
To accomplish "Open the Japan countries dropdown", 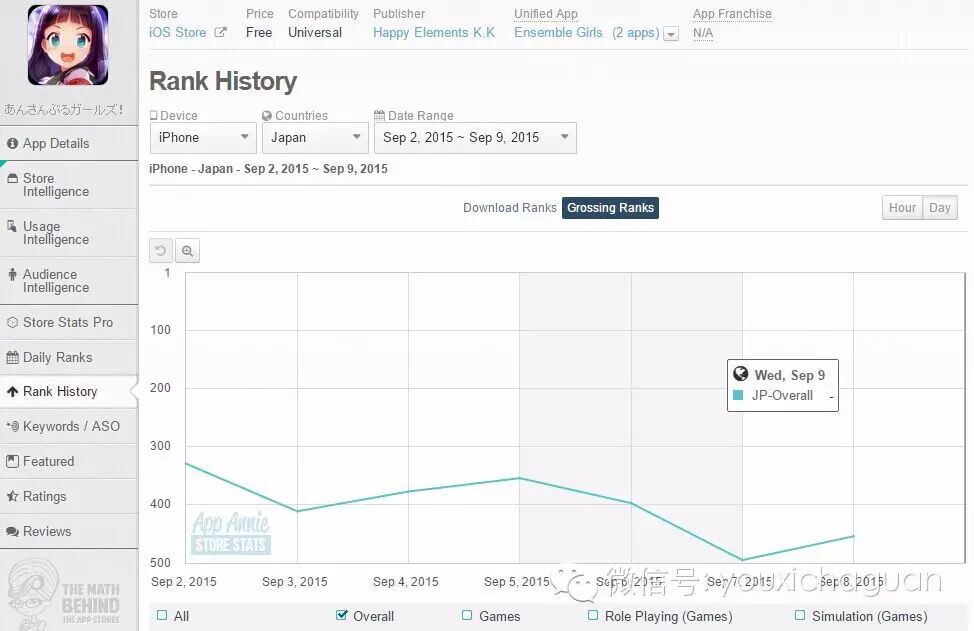I will (x=316, y=138).
